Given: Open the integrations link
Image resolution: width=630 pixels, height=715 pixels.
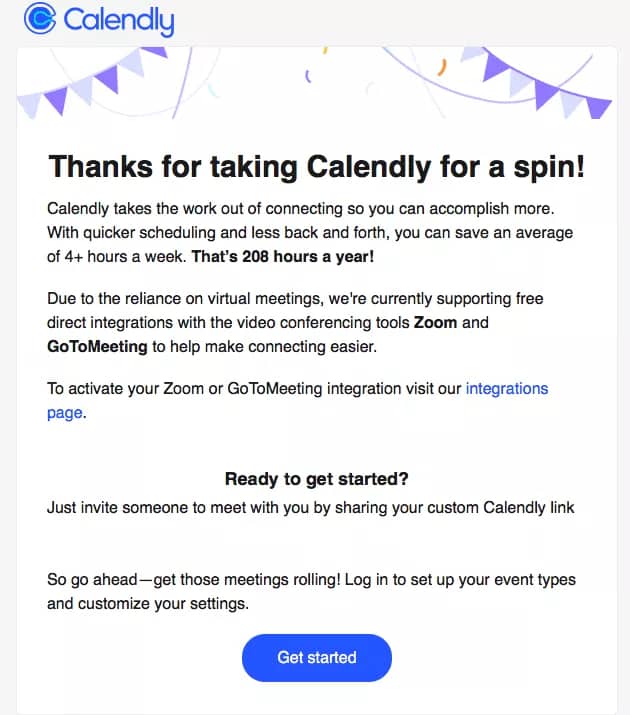Looking at the screenshot, I should (506, 389).
